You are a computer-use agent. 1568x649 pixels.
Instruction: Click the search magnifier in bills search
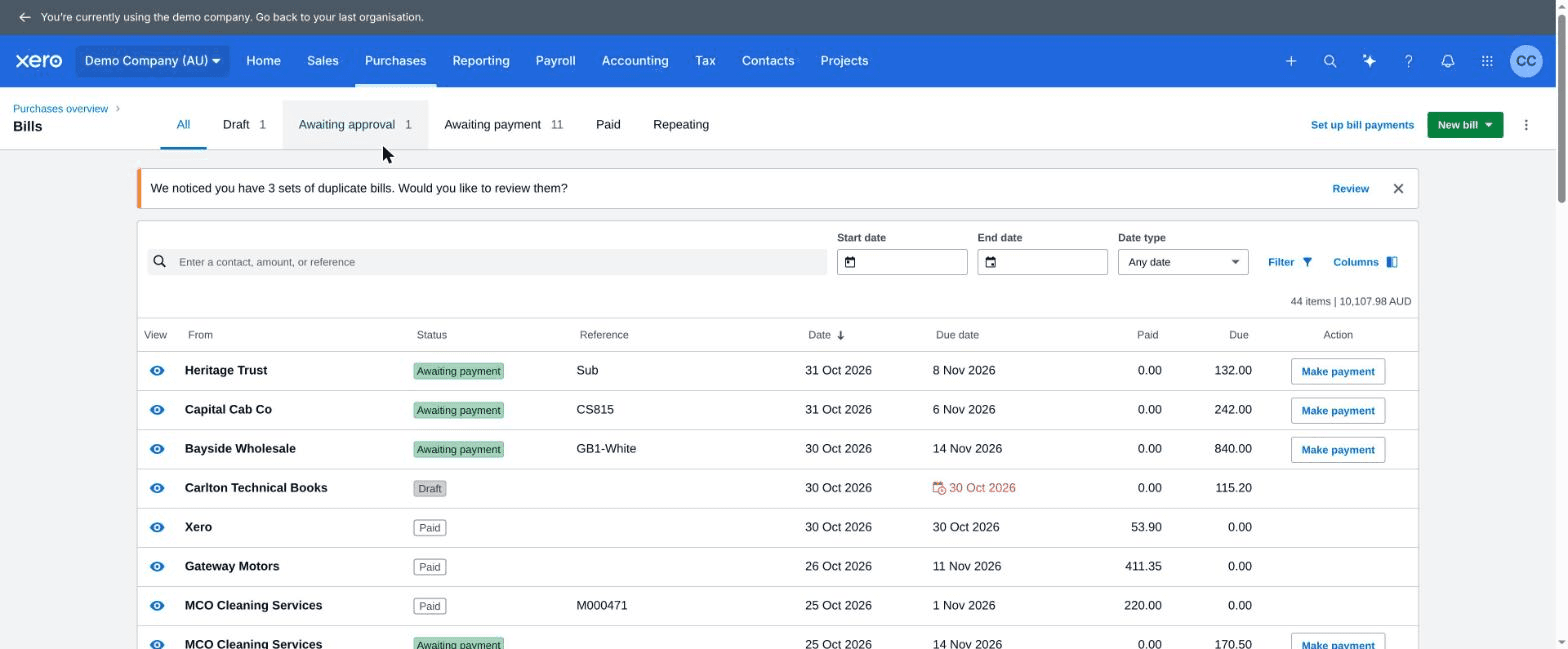pyautogui.click(x=159, y=261)
